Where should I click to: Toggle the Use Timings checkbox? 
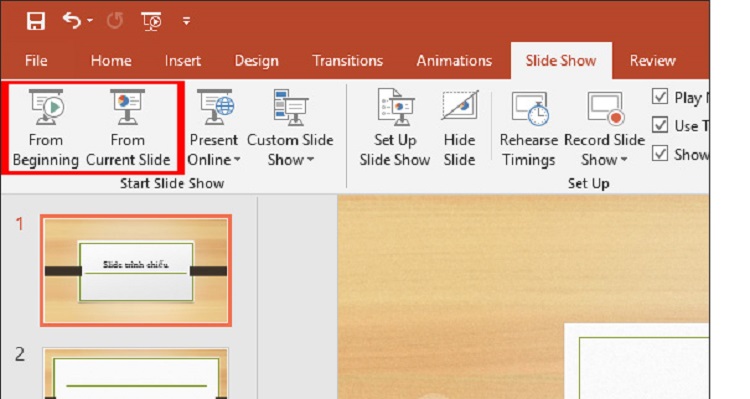coord(660,125)
